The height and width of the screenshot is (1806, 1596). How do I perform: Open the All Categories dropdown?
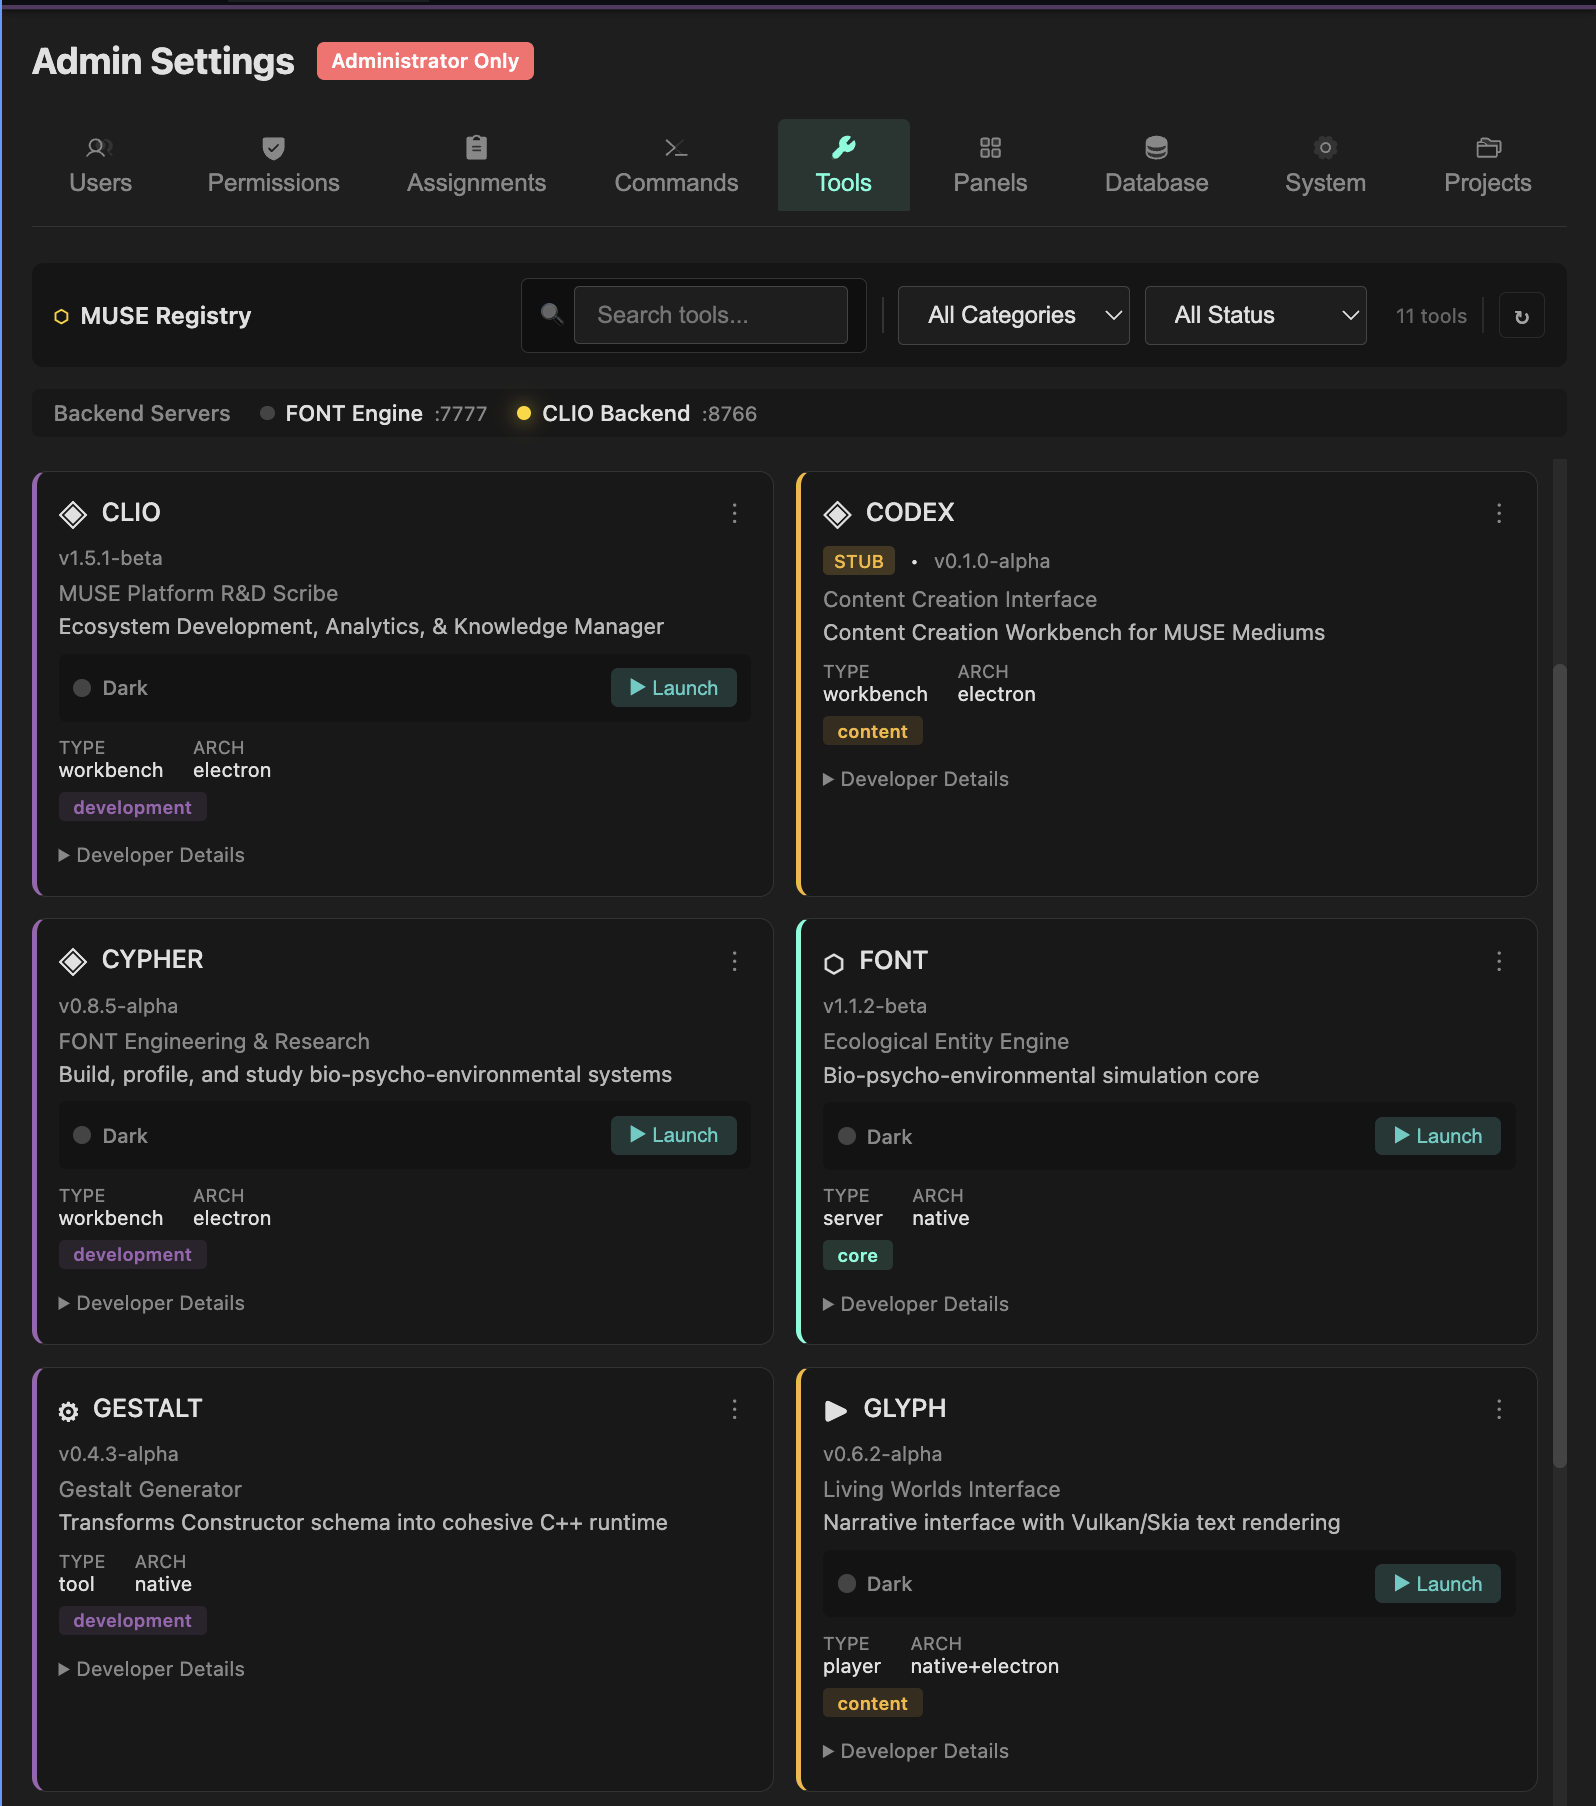pyautogui.click(x=1013, y=315)
